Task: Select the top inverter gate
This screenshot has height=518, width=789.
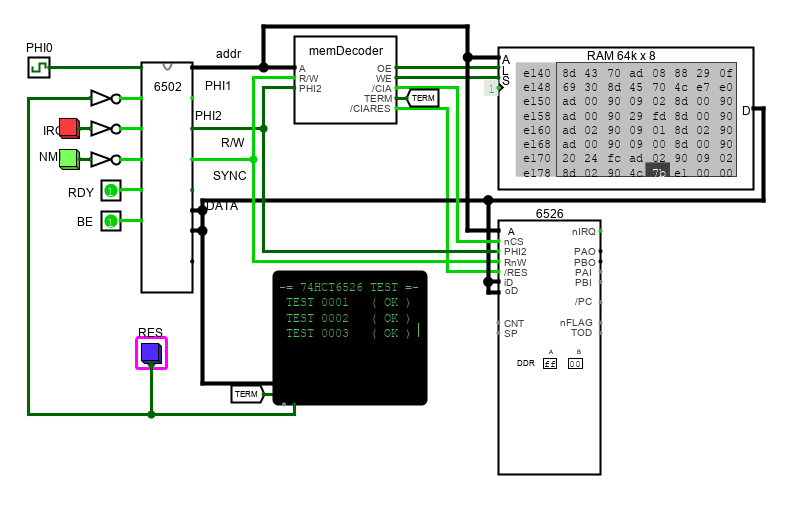Action: pos(103,98)
